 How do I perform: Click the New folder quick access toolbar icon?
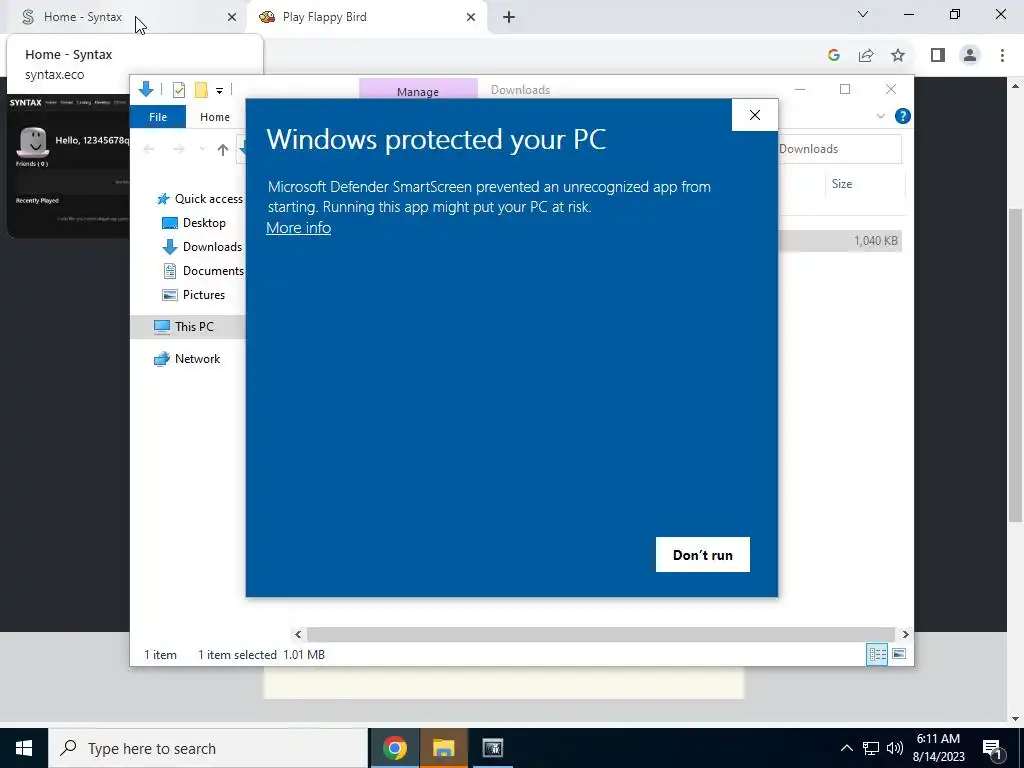click(201, 90)
